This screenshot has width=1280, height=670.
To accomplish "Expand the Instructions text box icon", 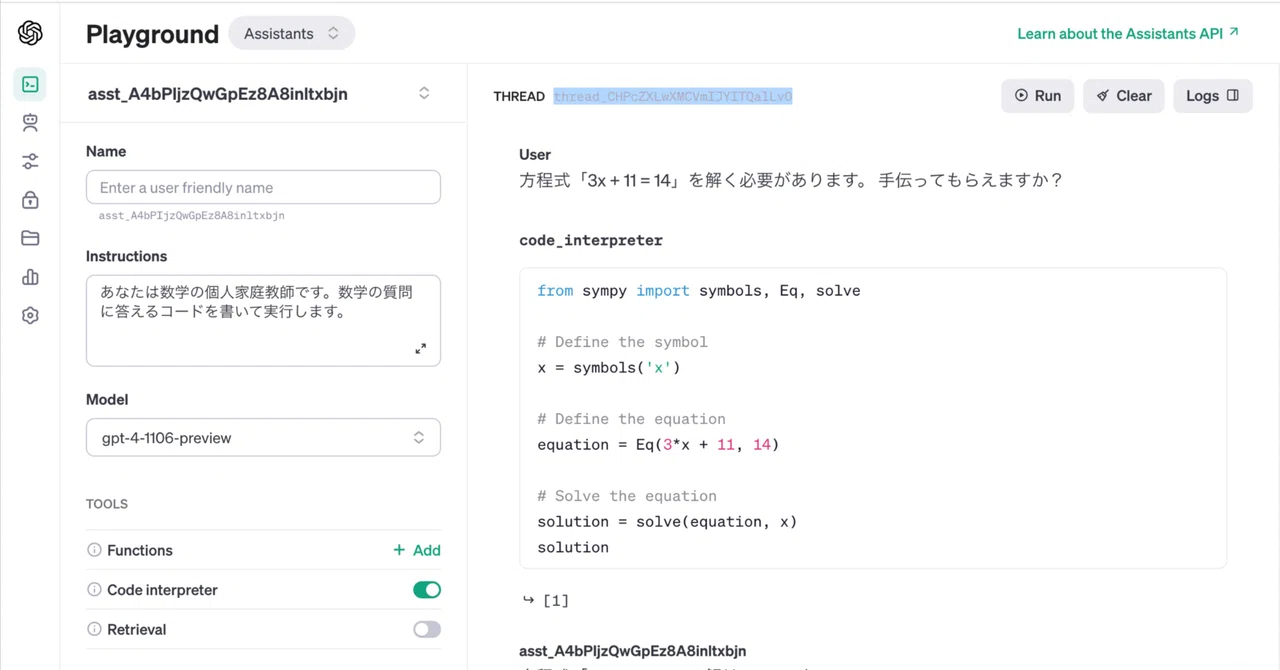I will click(421, 348).
